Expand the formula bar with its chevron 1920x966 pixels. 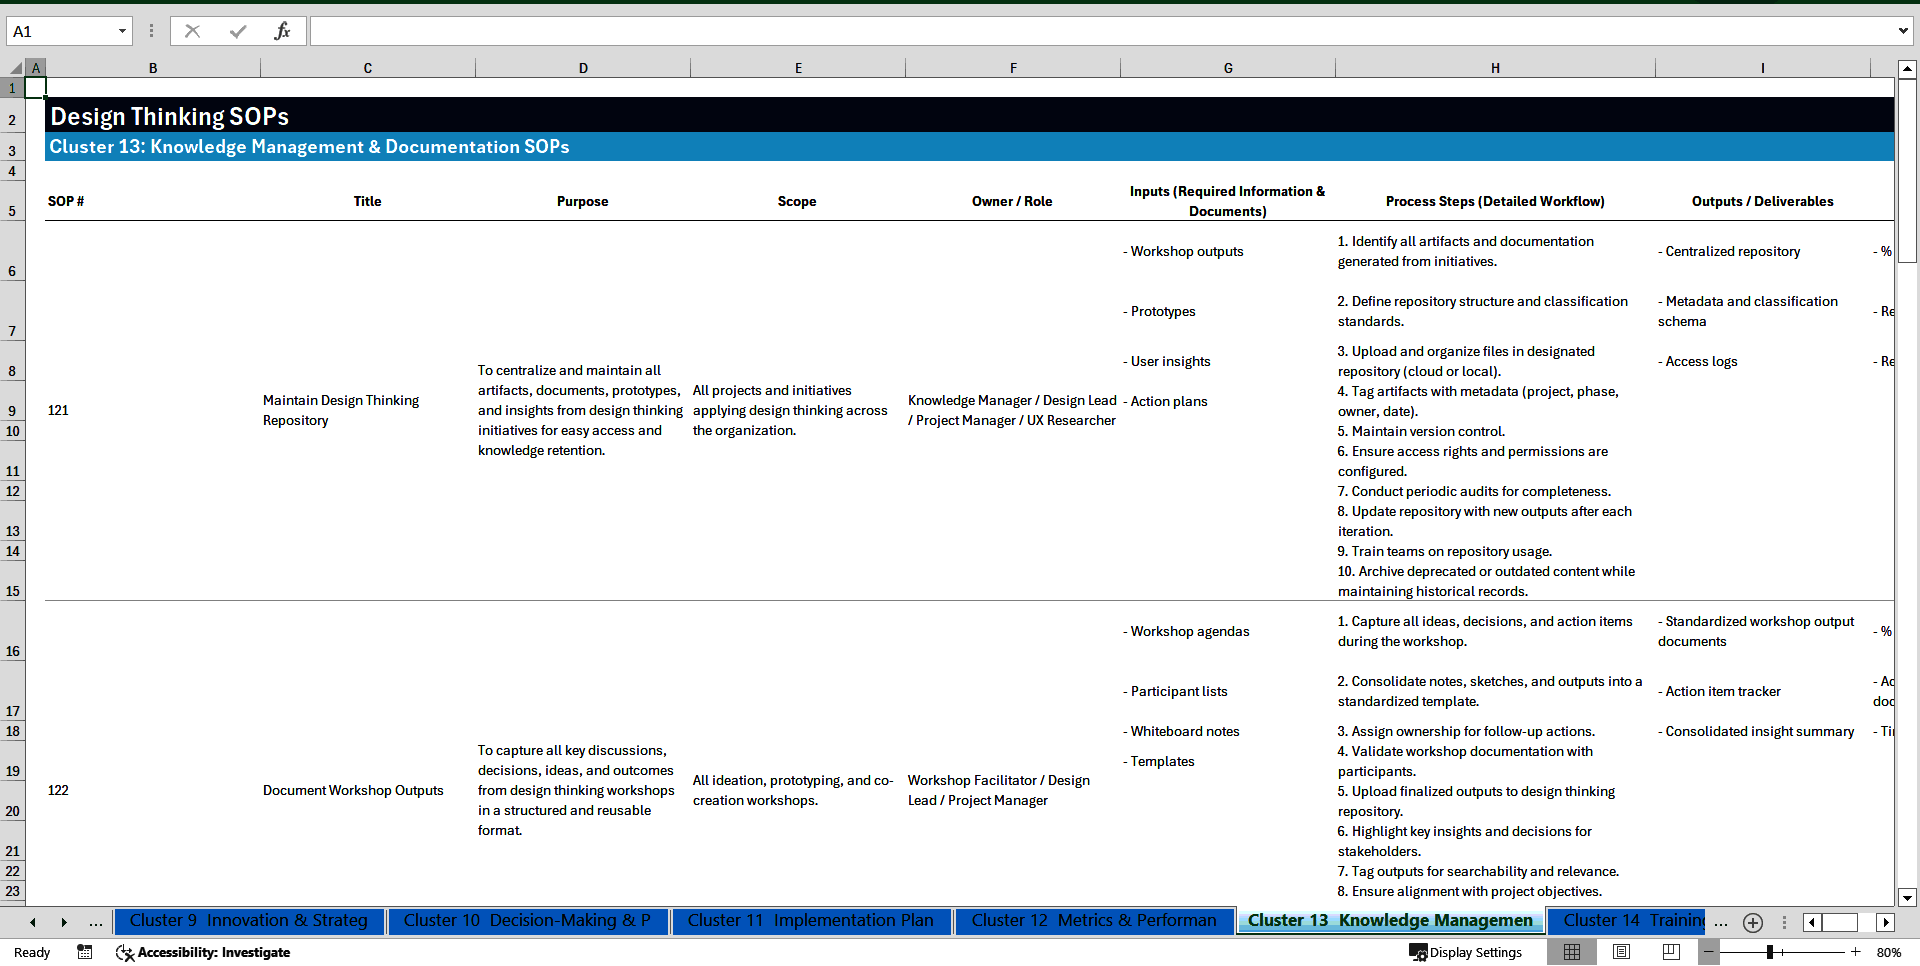click(x=1904, y=31)
